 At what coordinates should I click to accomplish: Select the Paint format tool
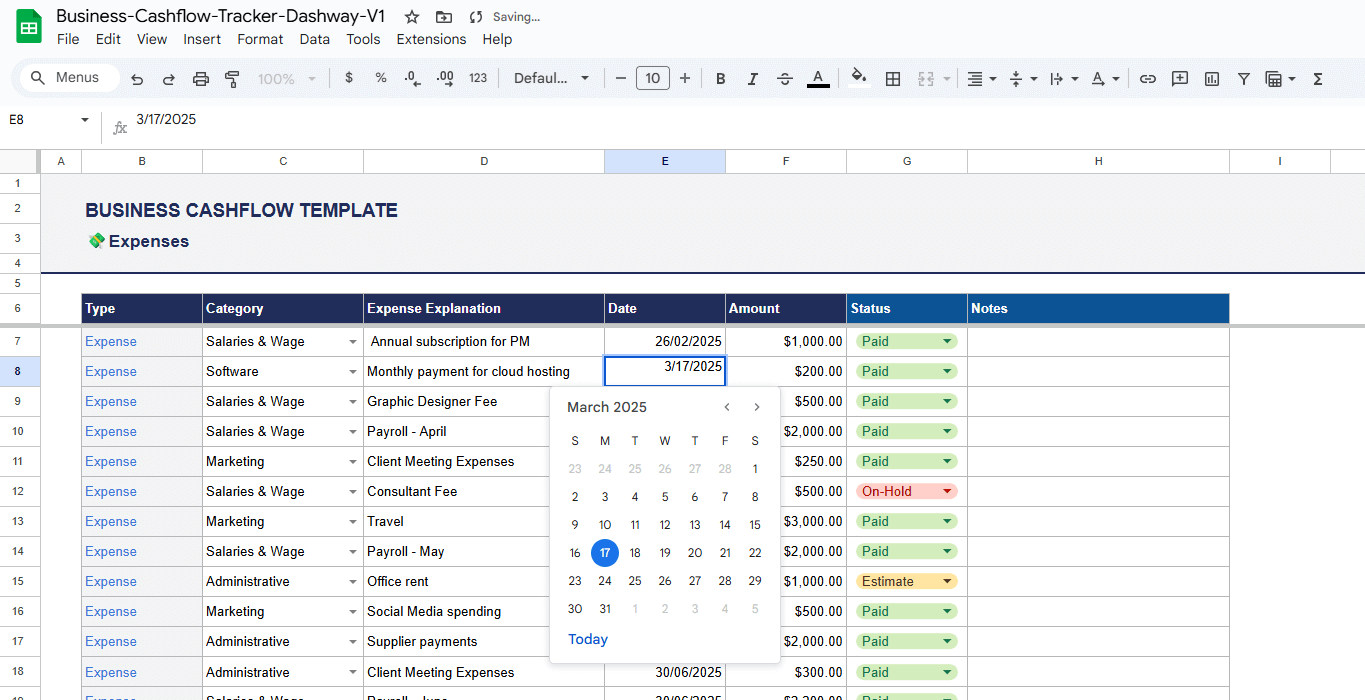point(232,78)
